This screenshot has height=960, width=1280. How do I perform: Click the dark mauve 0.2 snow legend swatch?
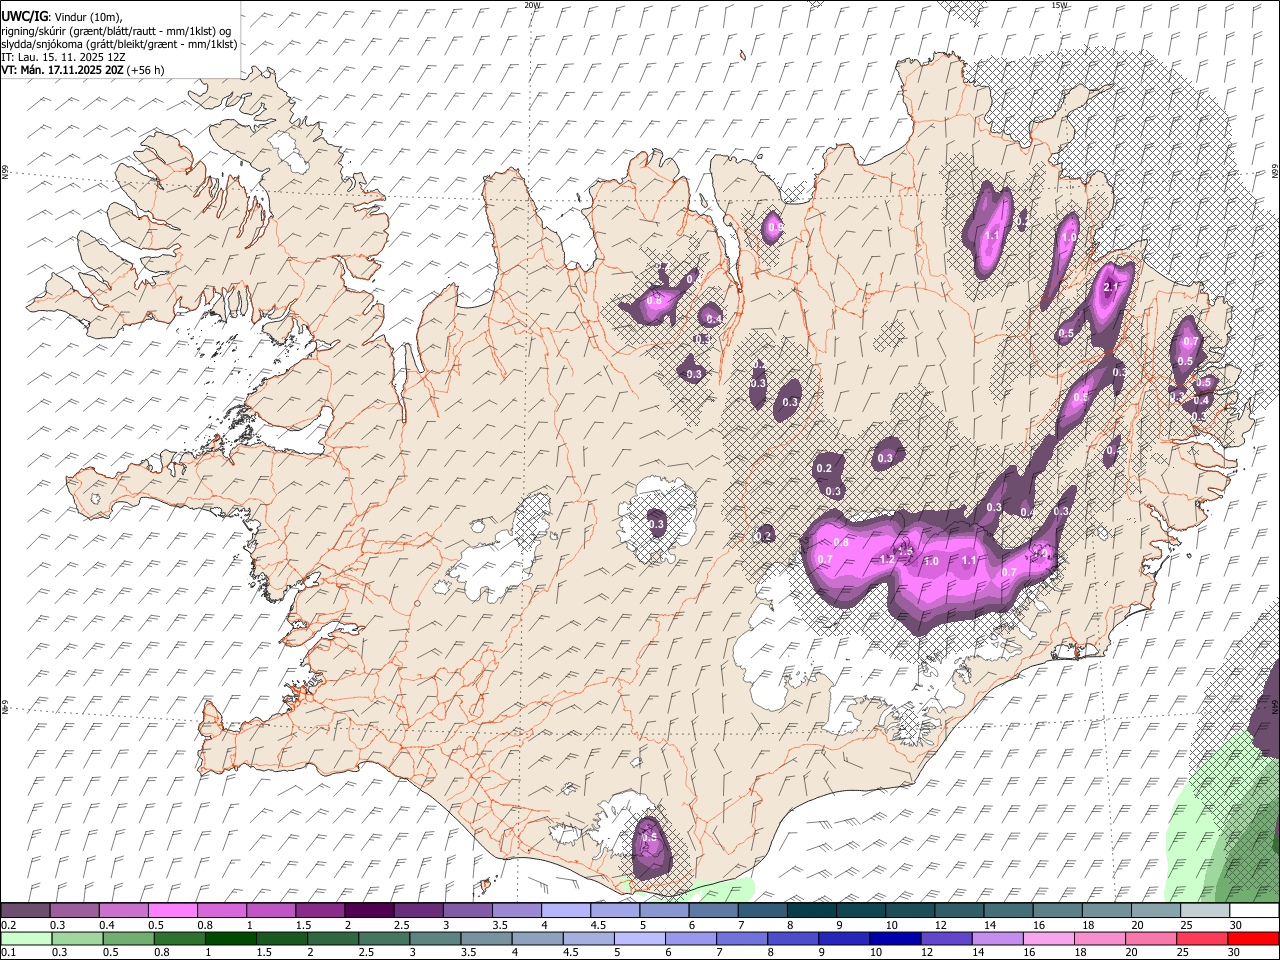coord(25,911)
